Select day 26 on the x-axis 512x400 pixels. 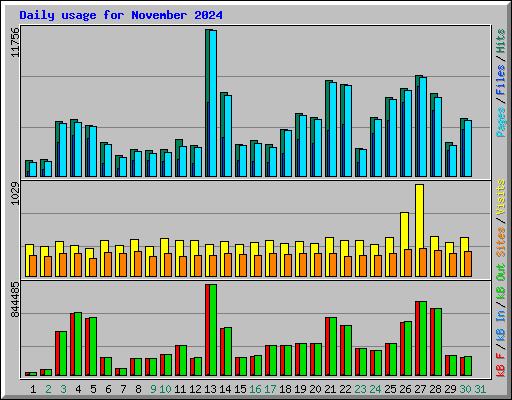[405, 389]
